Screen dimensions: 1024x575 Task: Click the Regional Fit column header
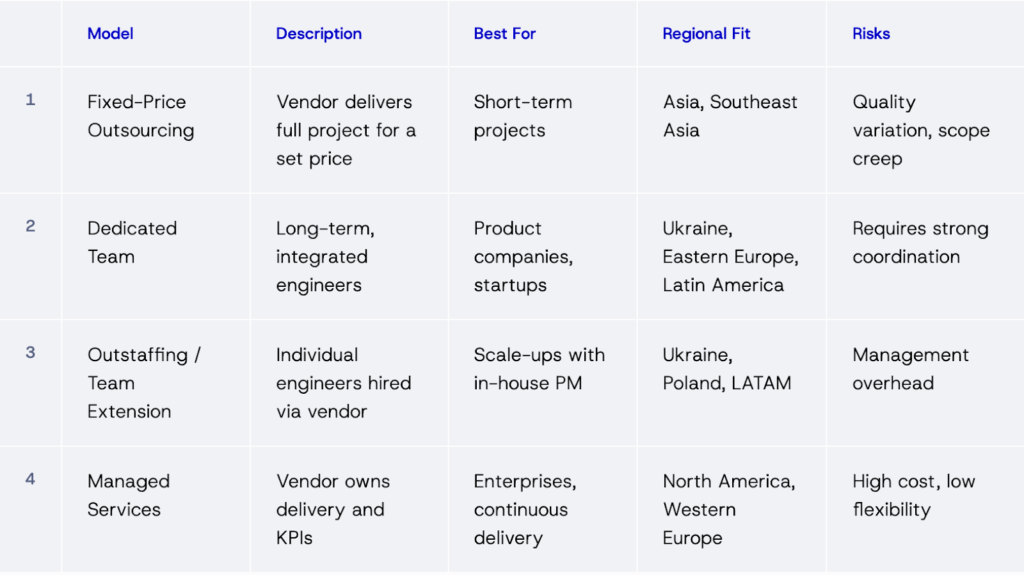click(706, 34)
